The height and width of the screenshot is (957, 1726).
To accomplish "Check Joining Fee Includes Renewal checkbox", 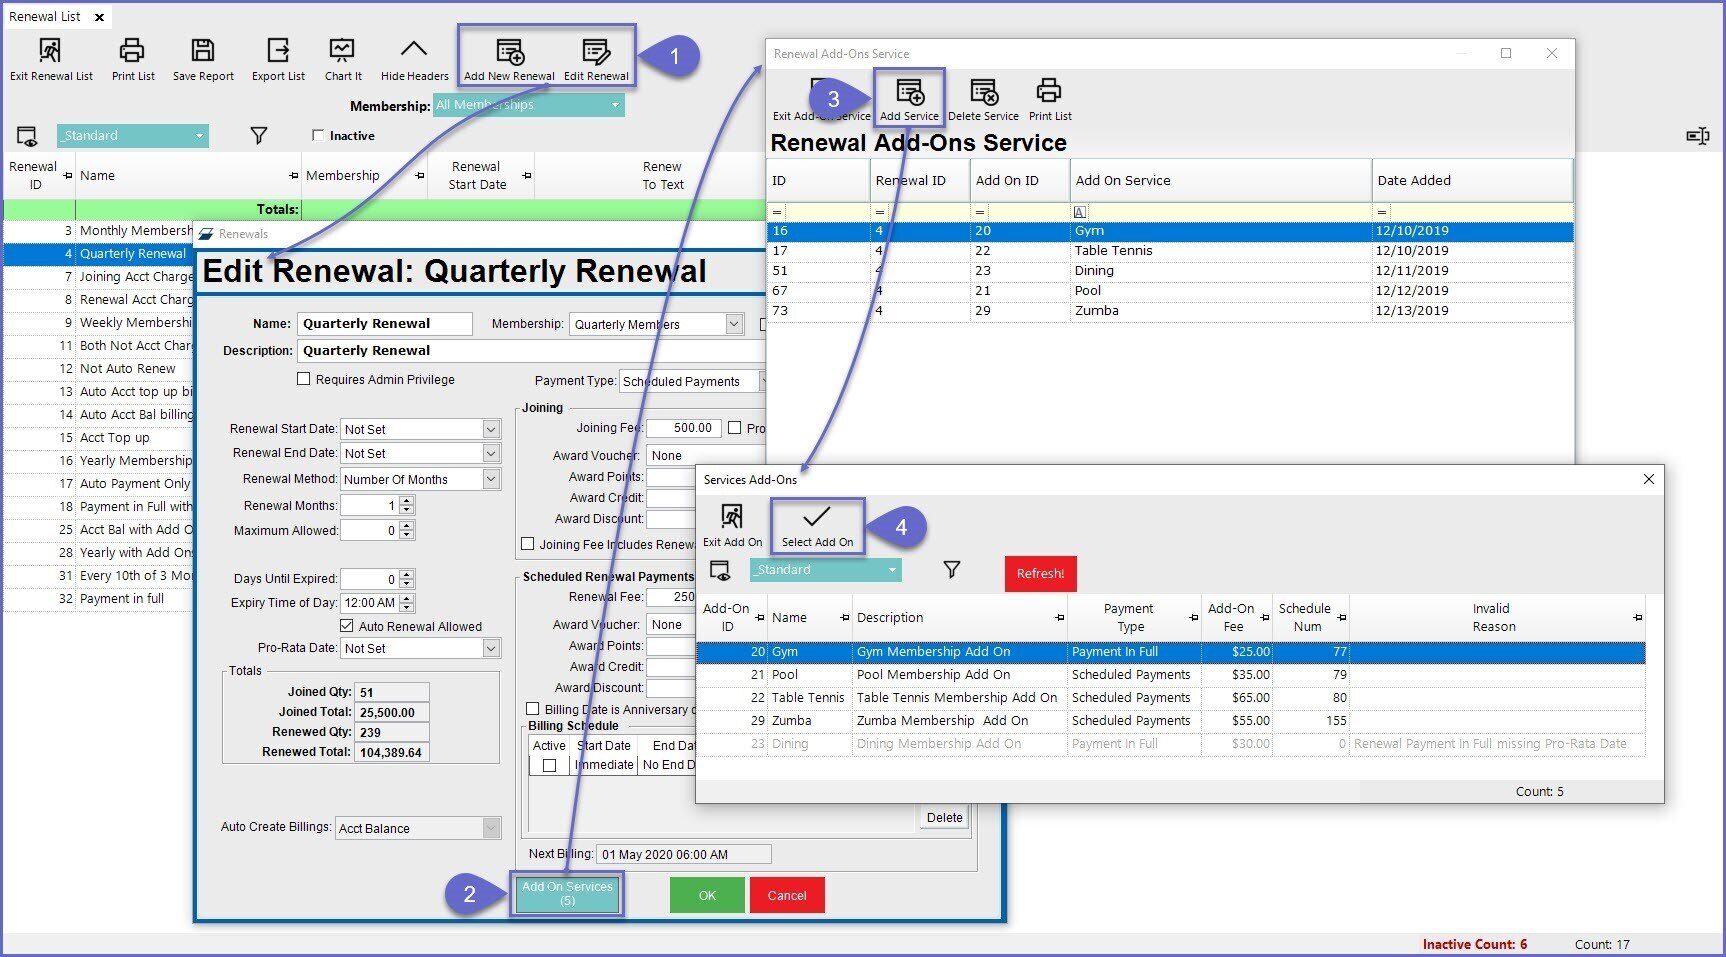I will (528, 544).
